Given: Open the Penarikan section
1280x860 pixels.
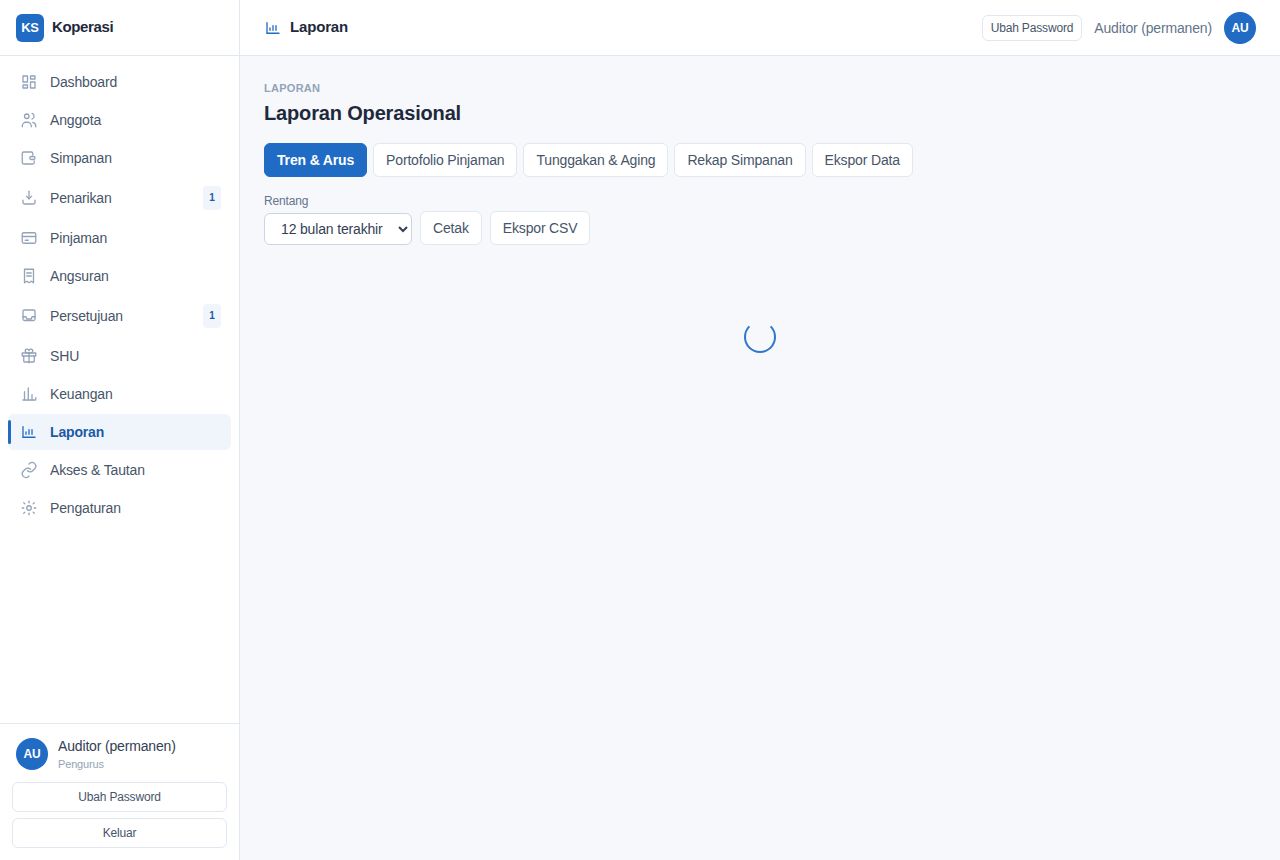Looking at the screenshot, I should click(119, 198).
